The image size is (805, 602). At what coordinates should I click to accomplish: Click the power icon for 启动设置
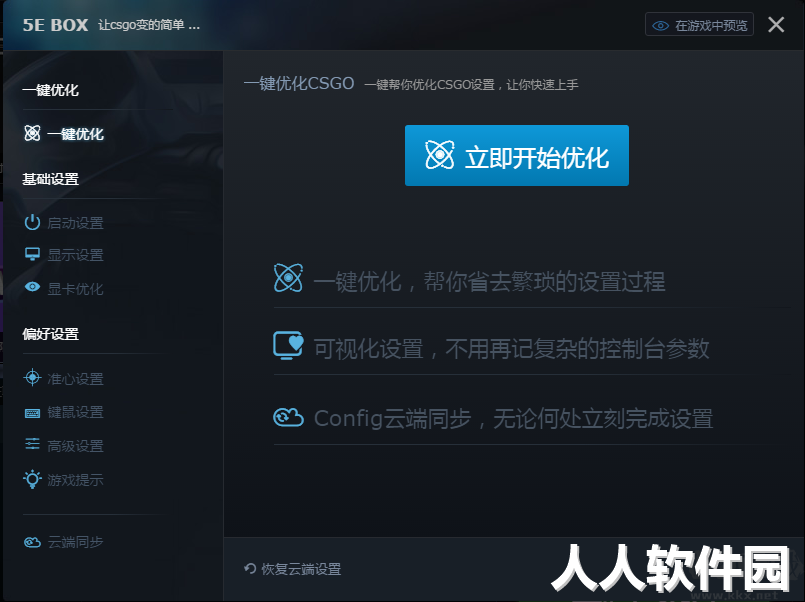pyautogui.click(x=32, y=222)
